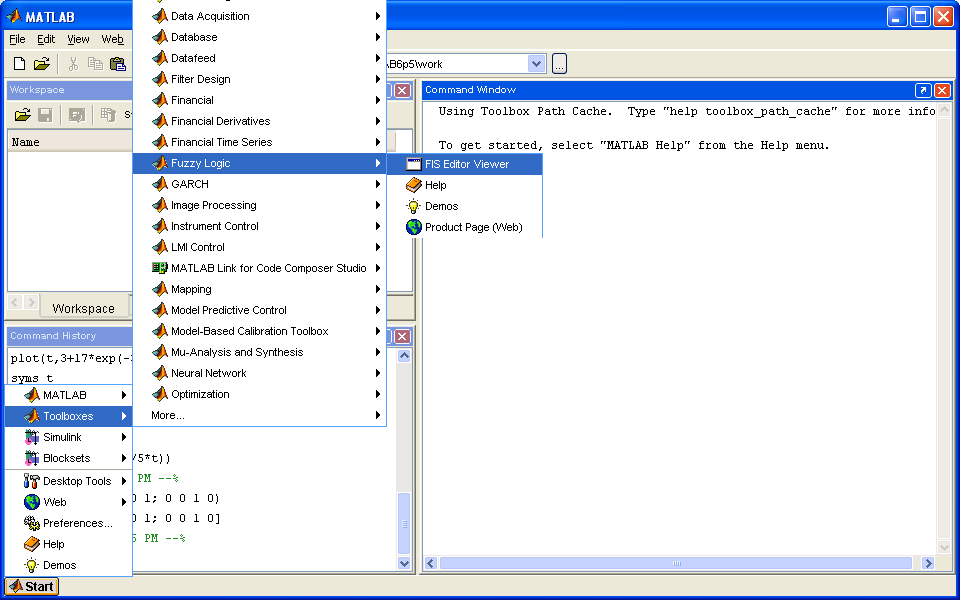Undock the Command Window with arrow icon

tap(923, 91)
